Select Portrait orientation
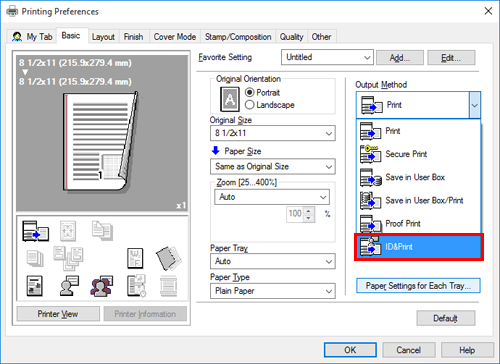This screenshot has height=364, width=500. coord(262,92)
